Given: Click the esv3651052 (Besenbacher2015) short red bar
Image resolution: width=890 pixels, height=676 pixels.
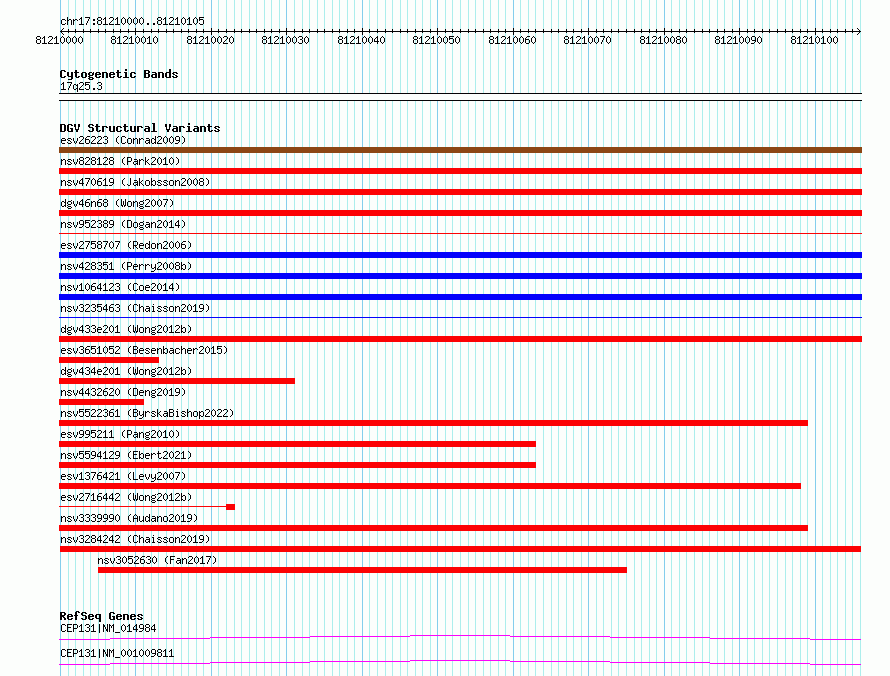Looking at the screenshot, I should [109, 360].
